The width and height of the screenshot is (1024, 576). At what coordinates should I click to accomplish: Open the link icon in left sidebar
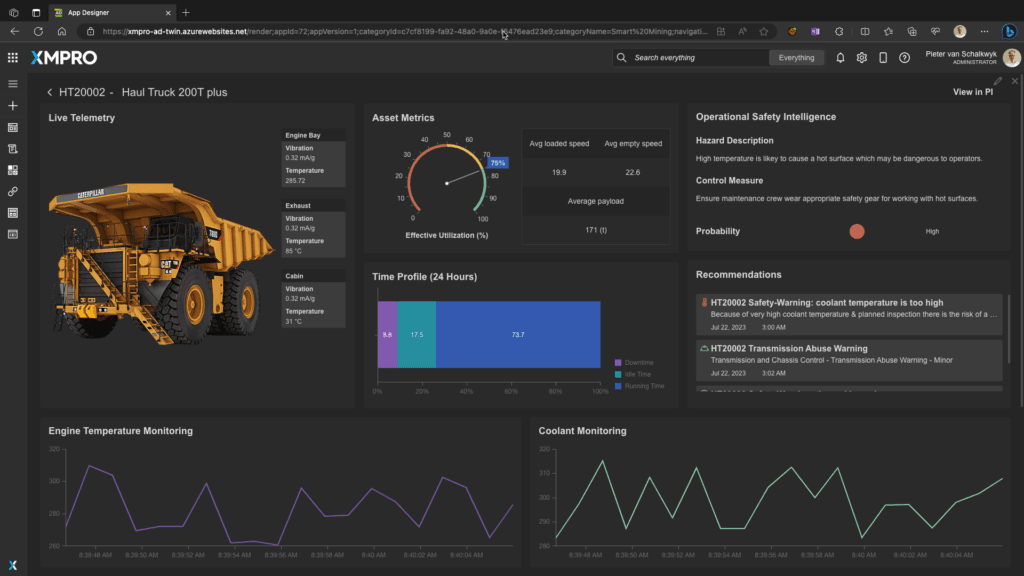(x=13, y=191)
